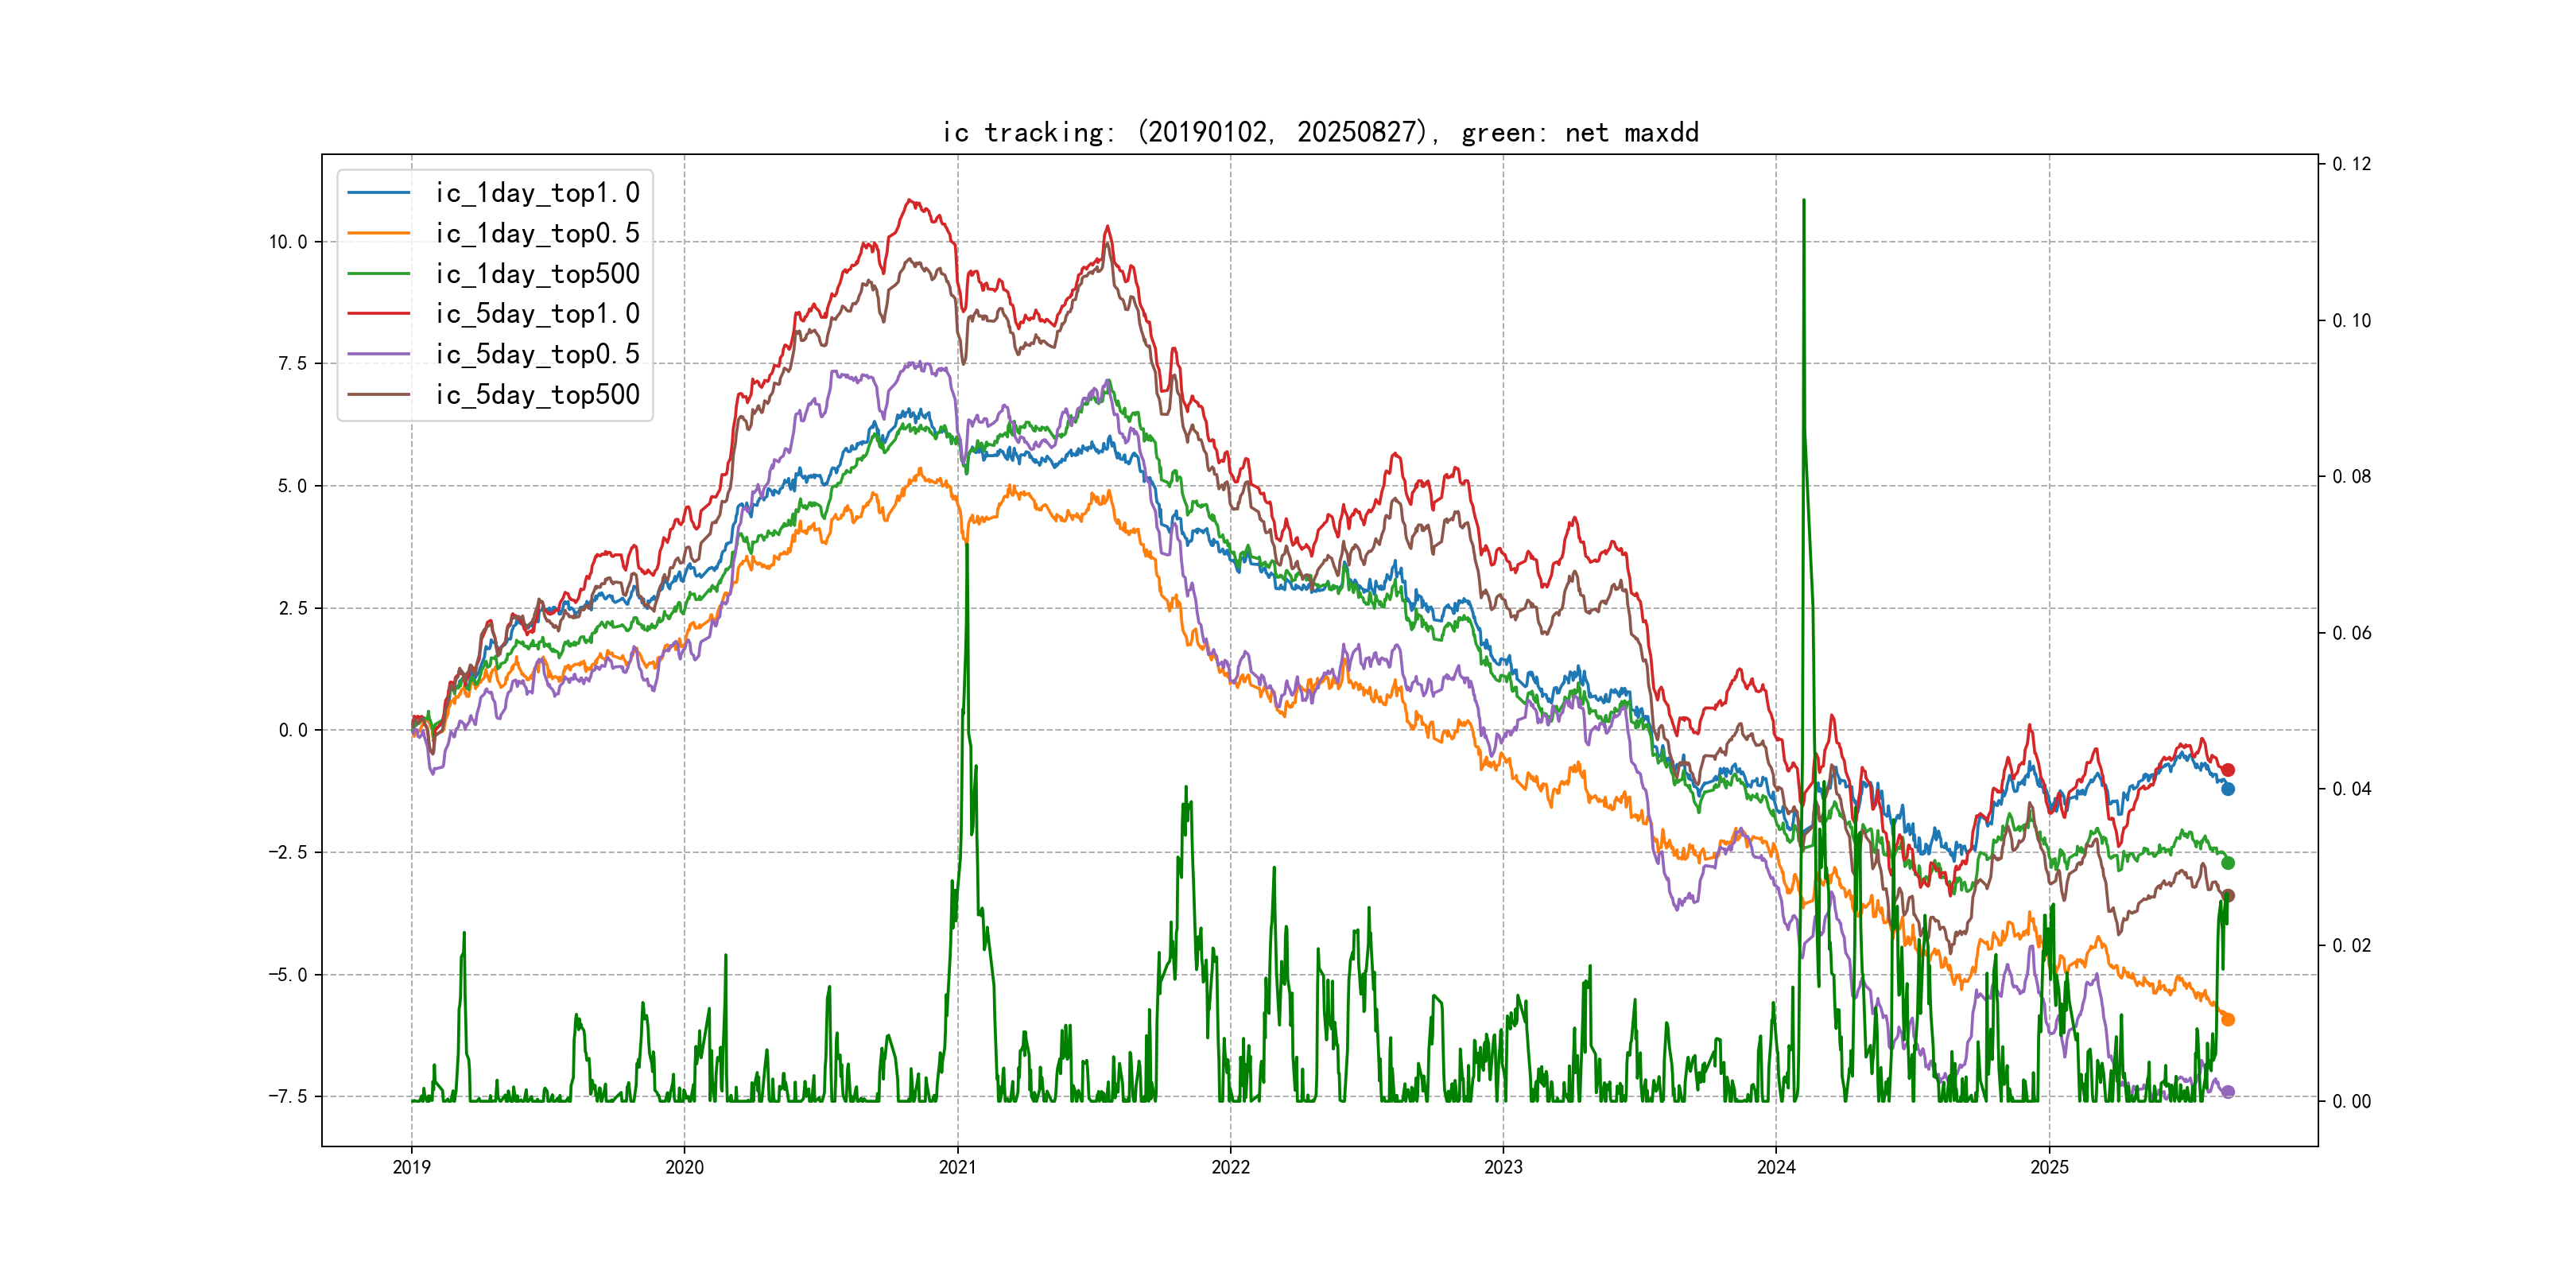Click the light green endpoint dot marker
The image size is (2576, 1288).
click(2228, 863)
